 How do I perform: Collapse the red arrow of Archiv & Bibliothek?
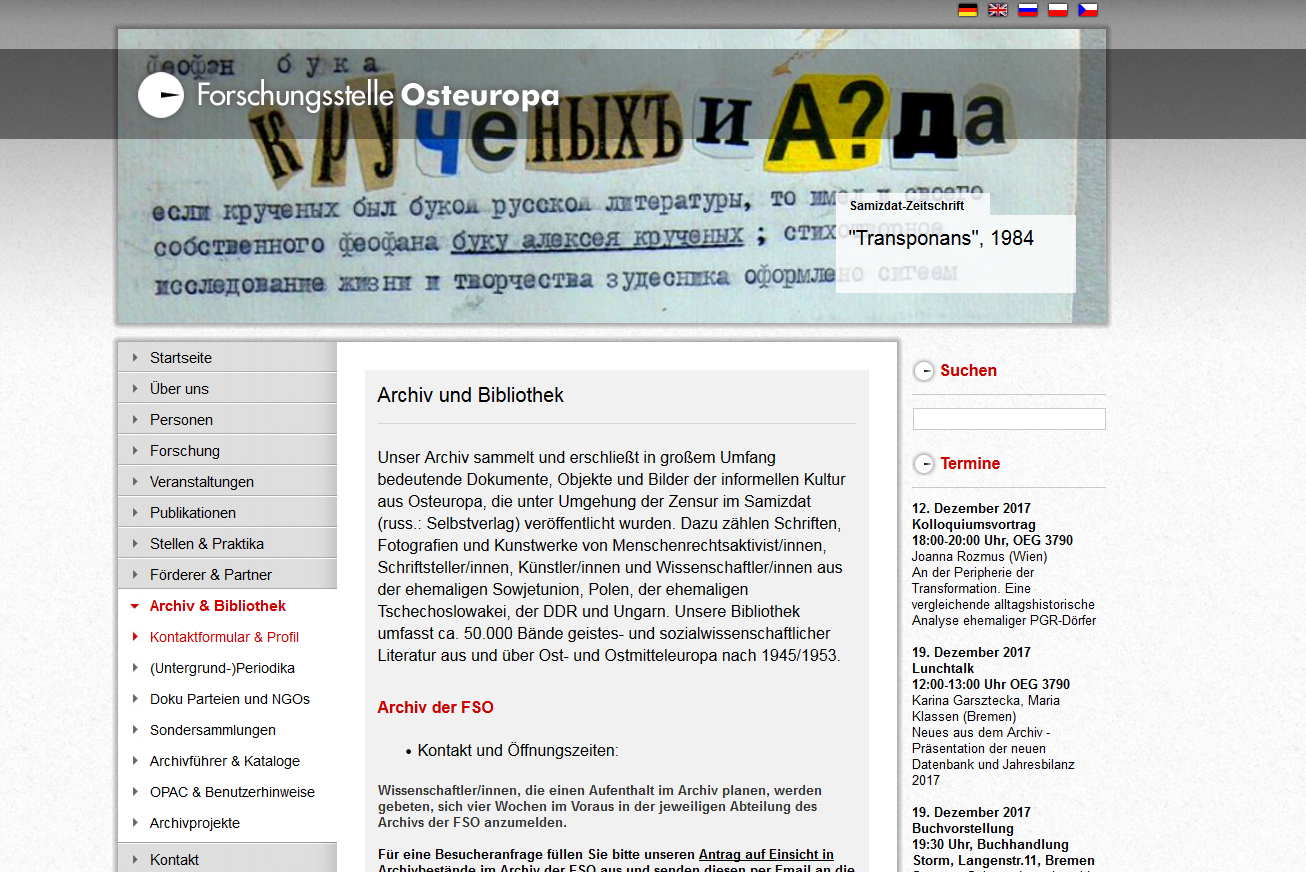point(135,606)
